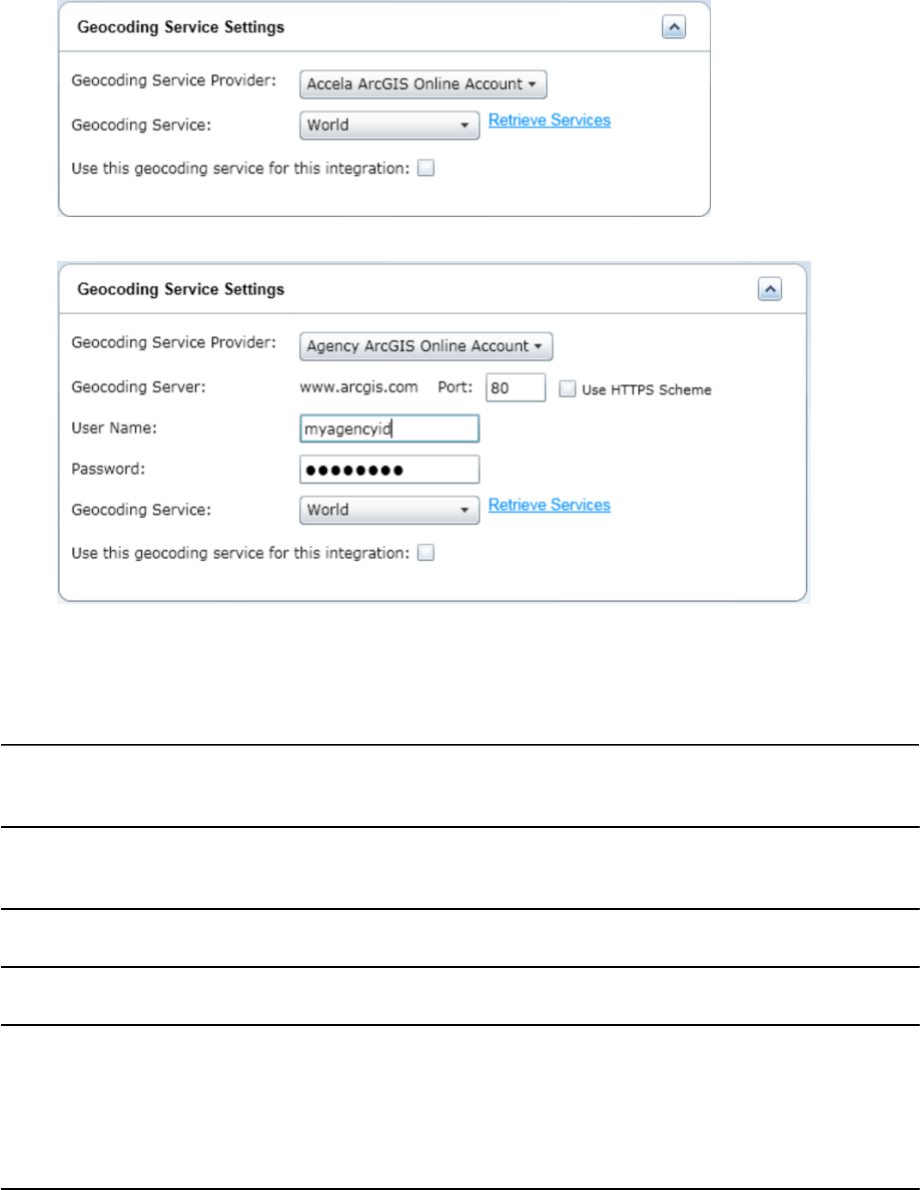Enable geocoding service checkbox in Accela panel
The width and height of the screenshot is (920, 1190).
(426, 168)
